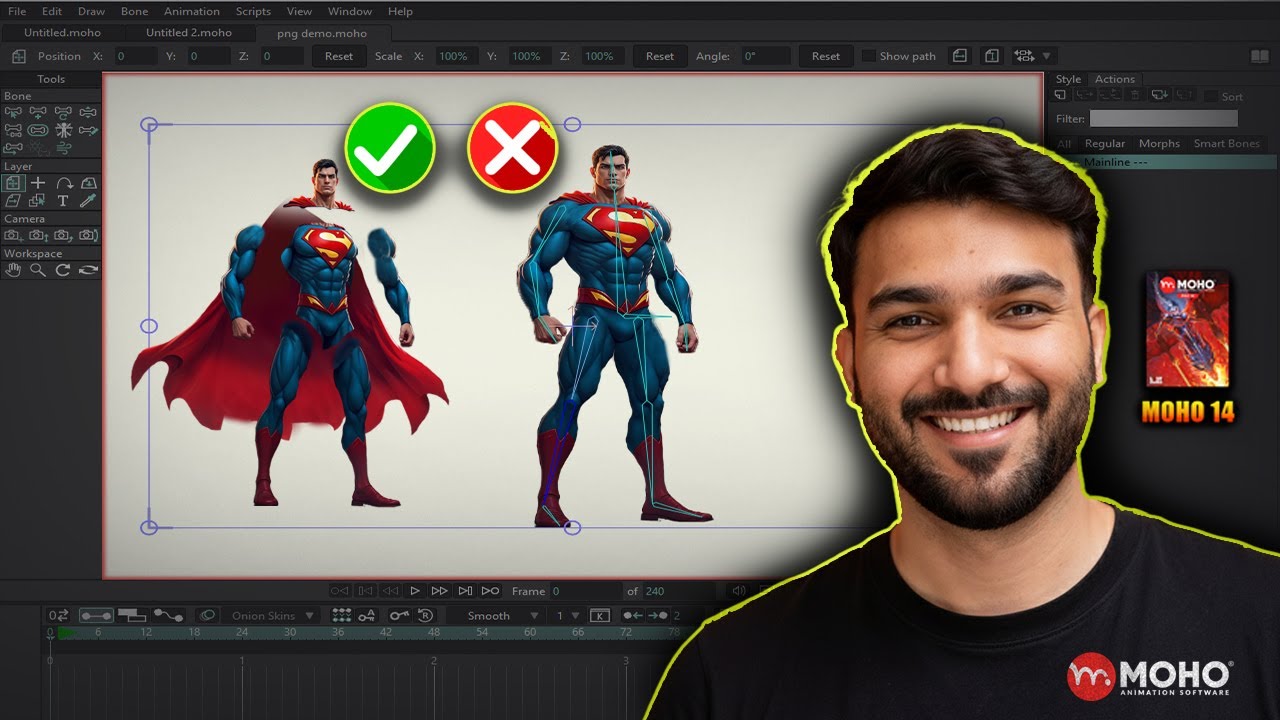Open the Scripts menu
This screenshot has width=1280, height=720.
pos(253,11)
